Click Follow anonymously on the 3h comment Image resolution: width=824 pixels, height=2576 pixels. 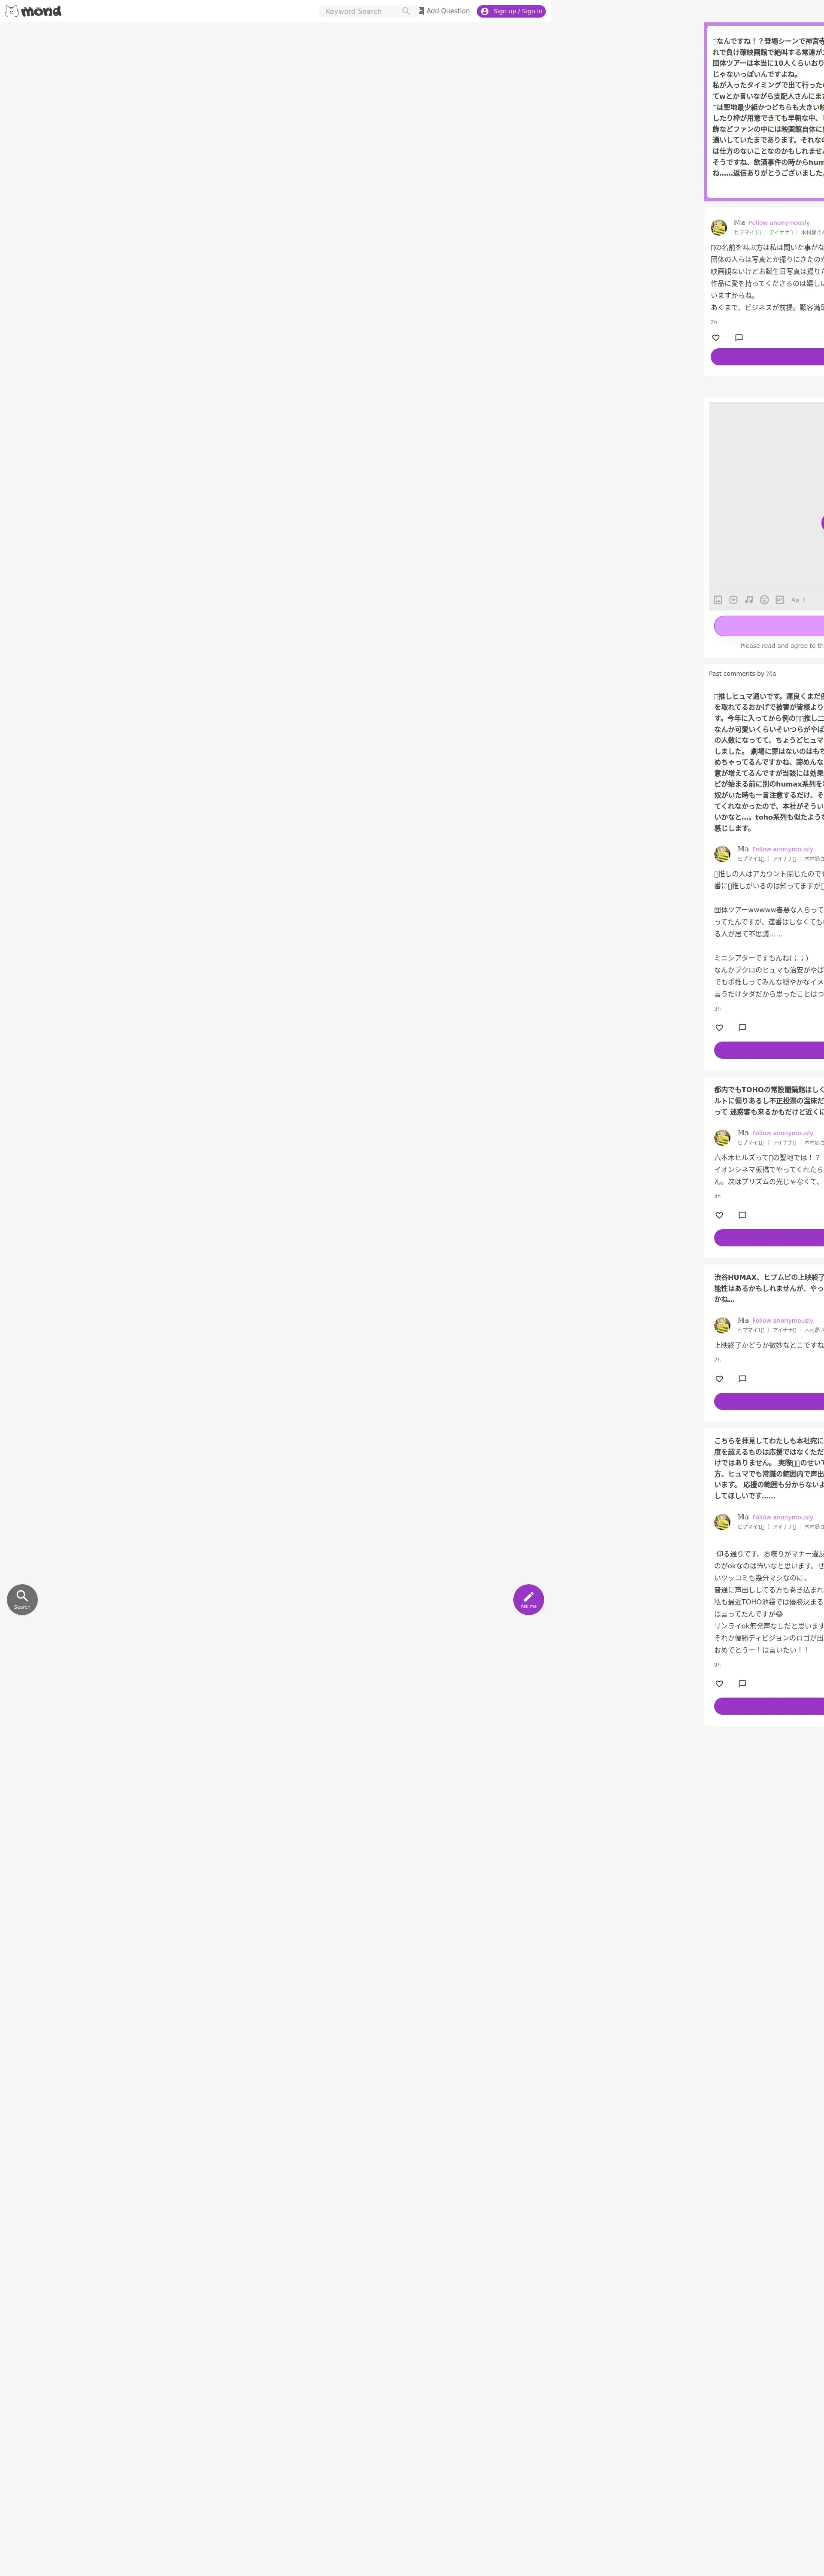783,849
